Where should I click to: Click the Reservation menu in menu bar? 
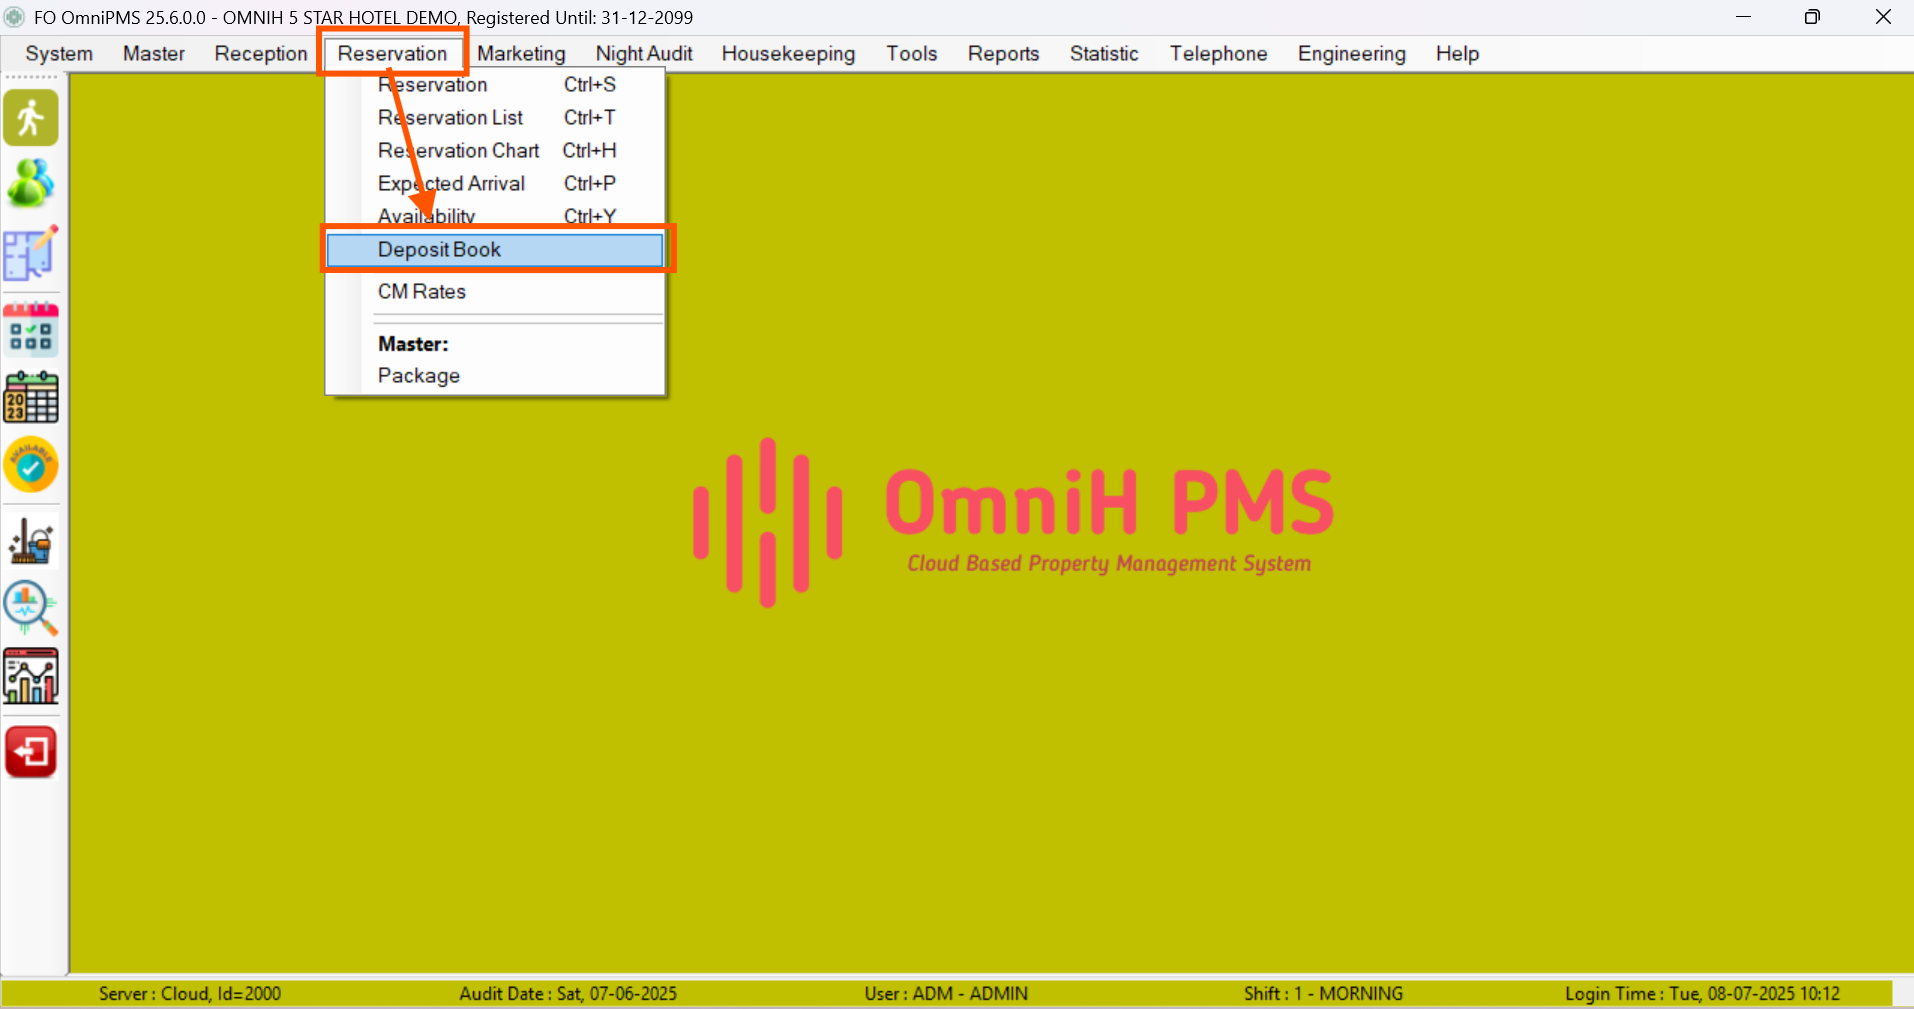pyautogui.click(x=392, y=54)
